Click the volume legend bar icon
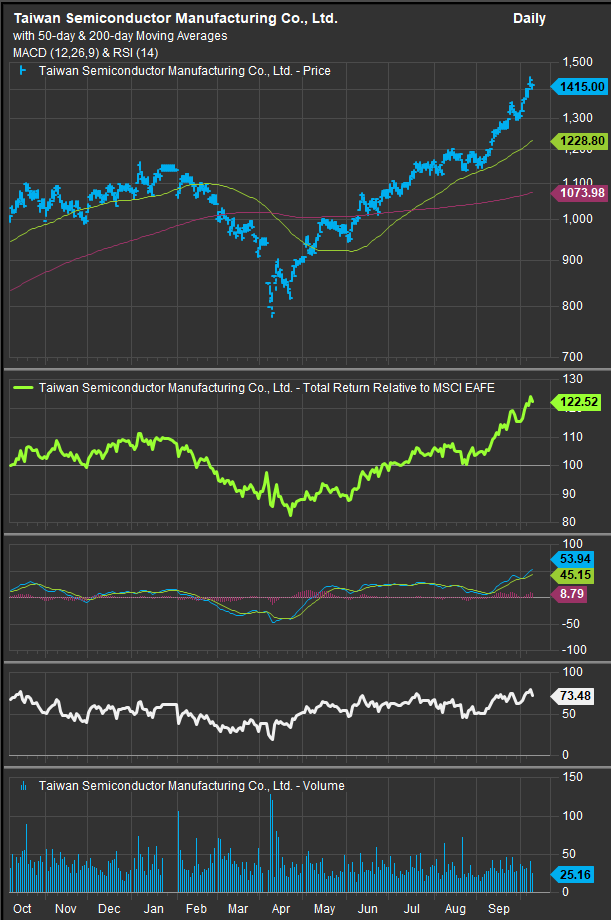Screen dimensions: 611x920 pyautogui.click(x=23, y=786)
